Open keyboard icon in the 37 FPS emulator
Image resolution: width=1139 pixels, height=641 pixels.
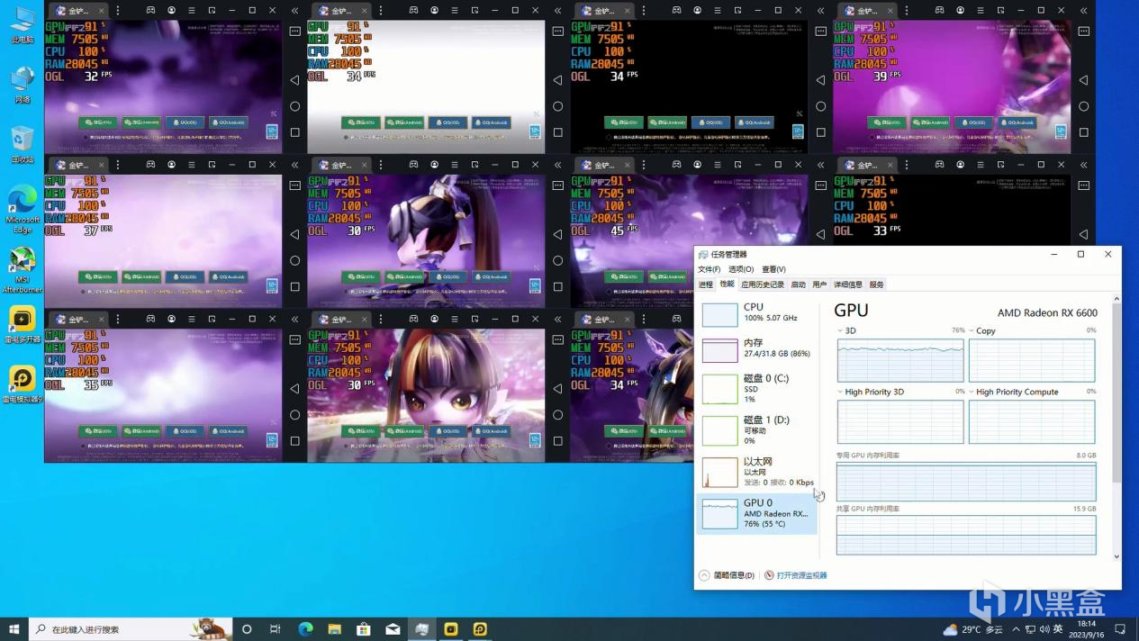295,185
